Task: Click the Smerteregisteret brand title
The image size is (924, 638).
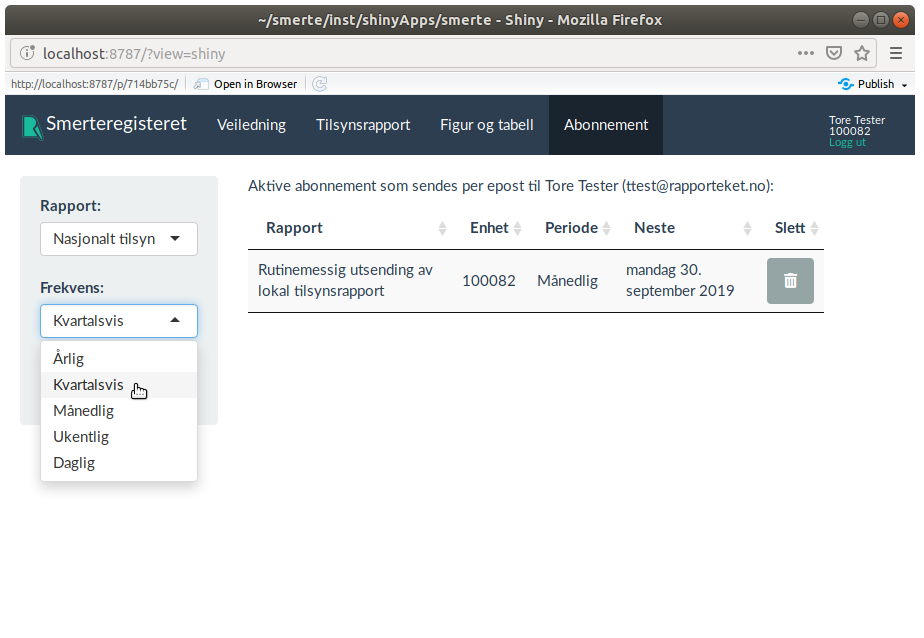Action: (x=116, y=124)
